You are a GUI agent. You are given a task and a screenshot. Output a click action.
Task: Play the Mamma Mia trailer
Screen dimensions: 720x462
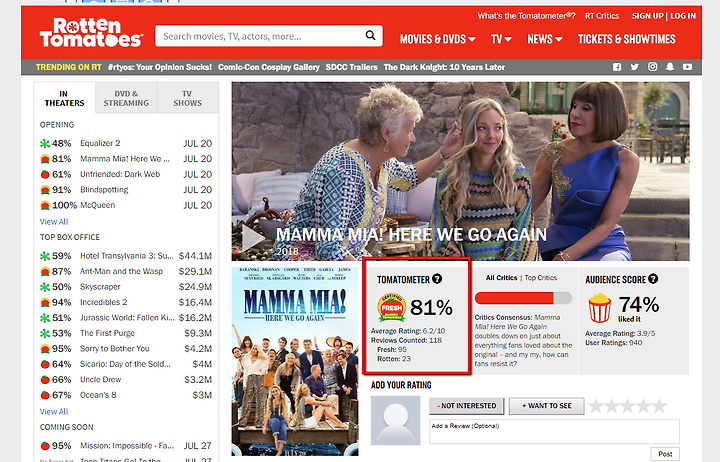[253, 238]
